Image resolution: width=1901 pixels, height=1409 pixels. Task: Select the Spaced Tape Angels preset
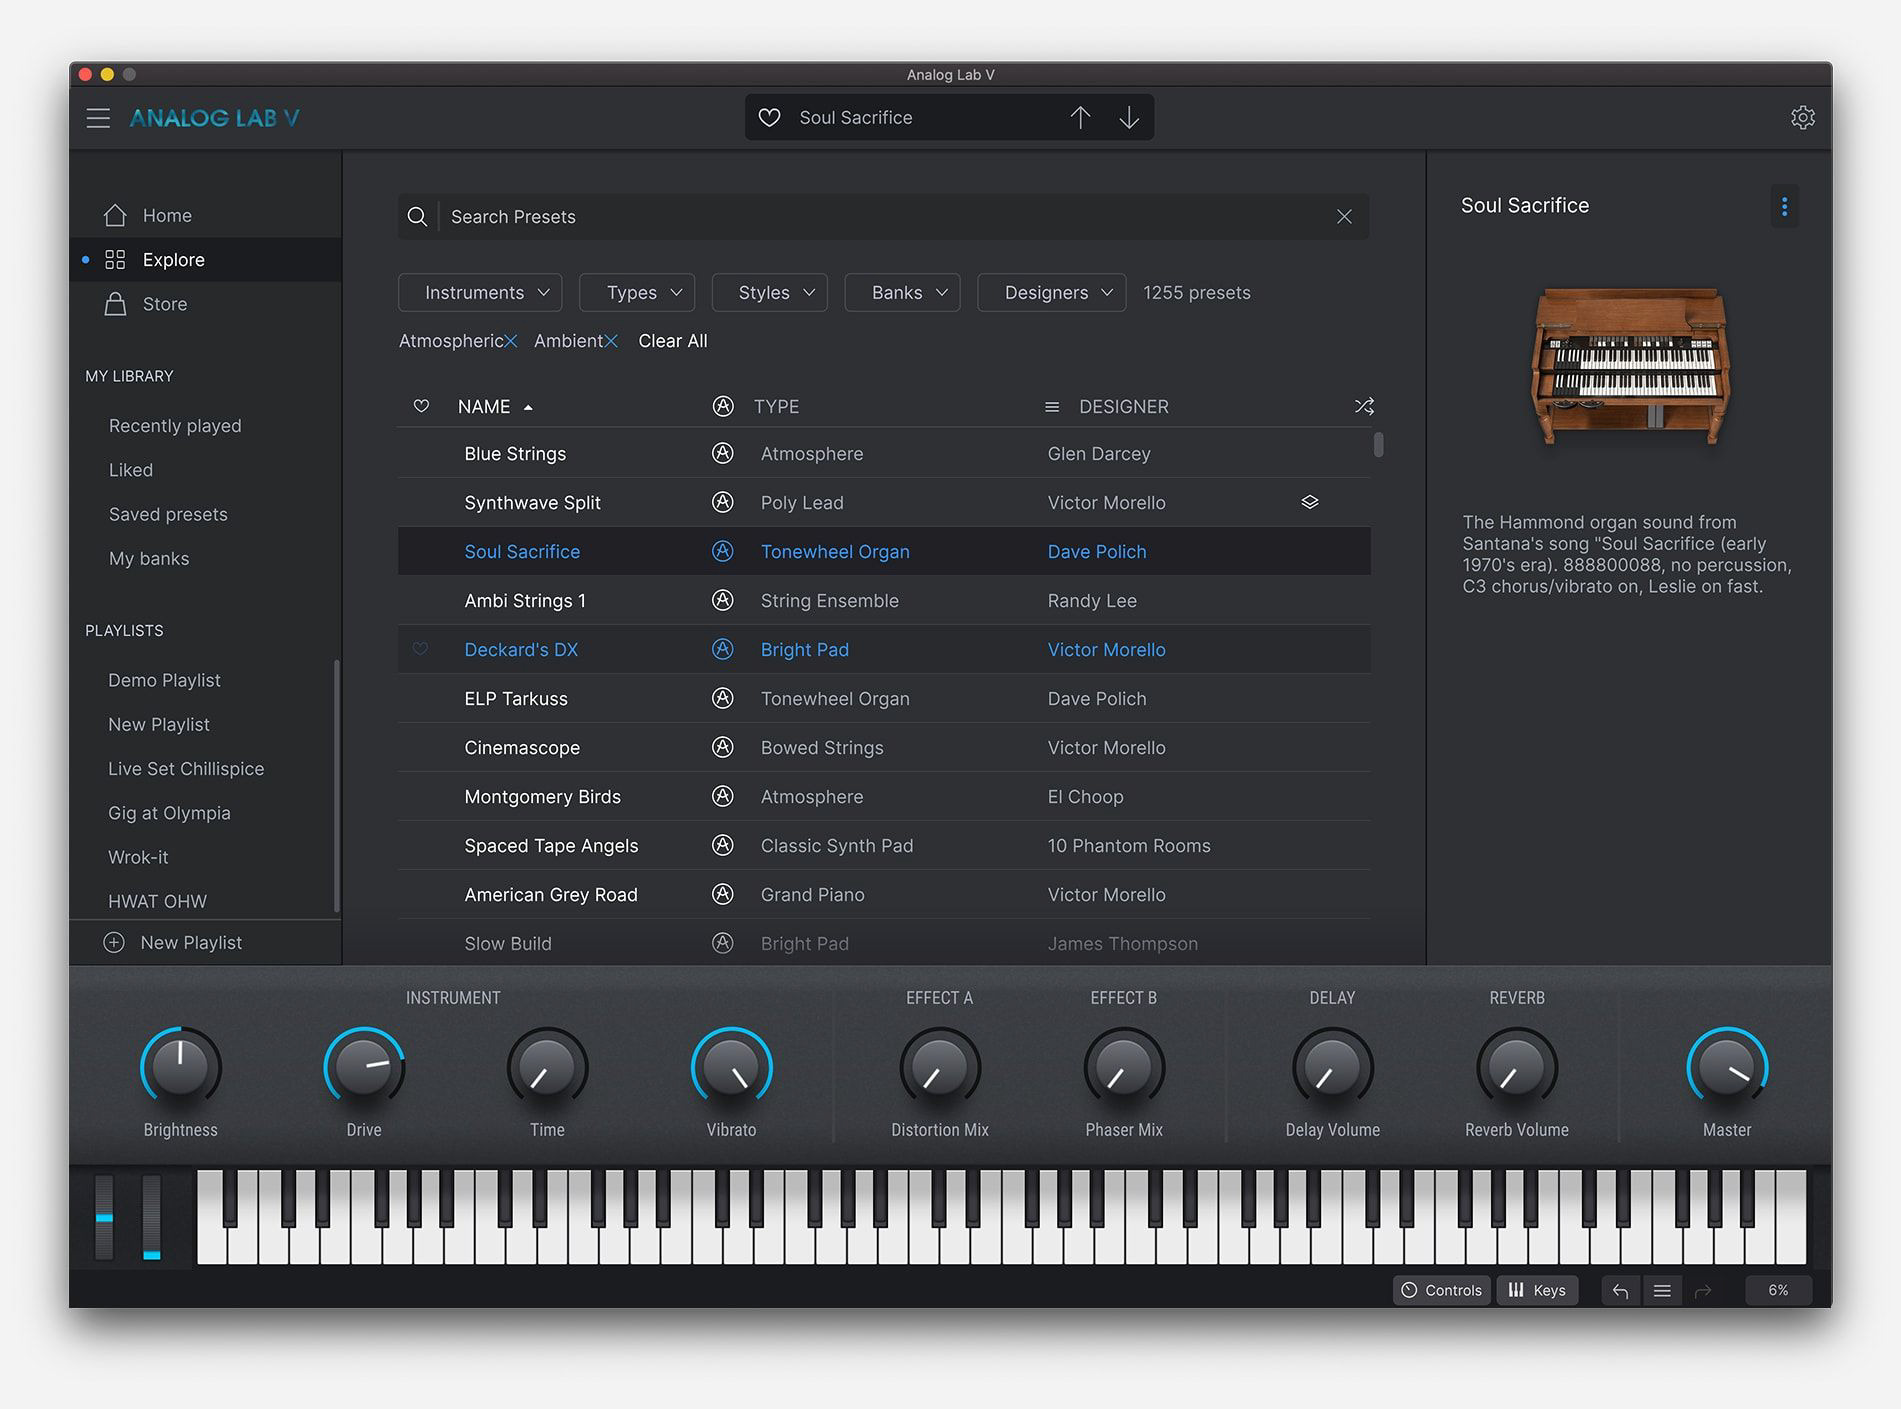(x=884, y=845)
